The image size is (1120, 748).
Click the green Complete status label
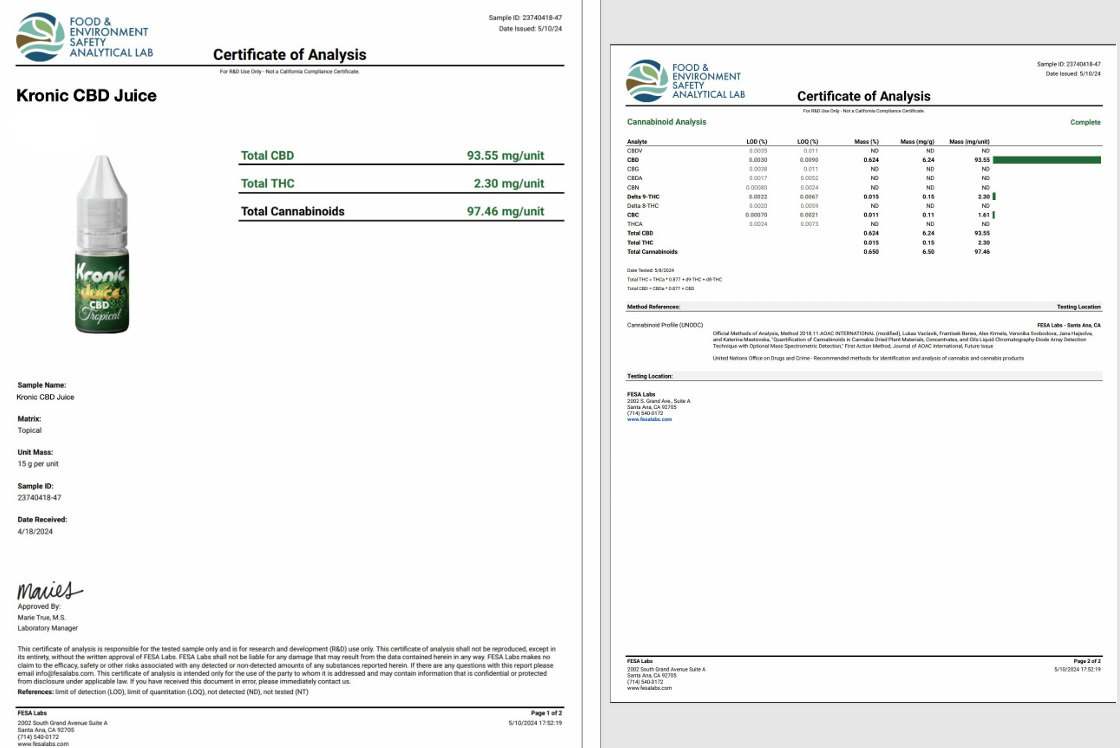point(1085,122)
